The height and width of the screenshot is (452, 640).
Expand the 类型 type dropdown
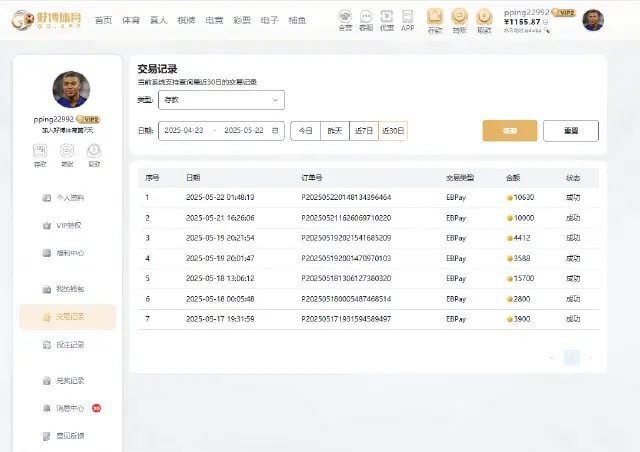pyautogui.click(x=220, y=100)
